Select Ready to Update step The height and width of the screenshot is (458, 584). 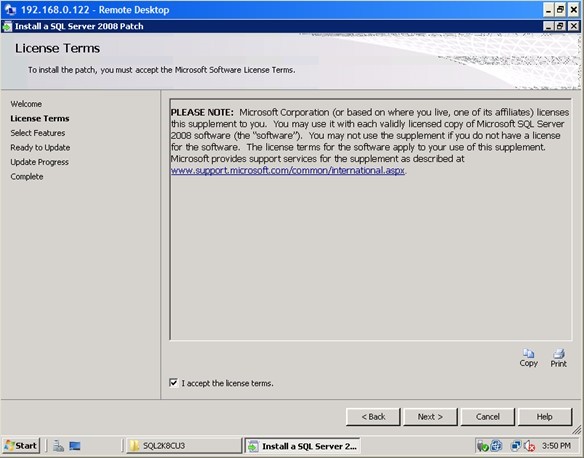(40, 147)
